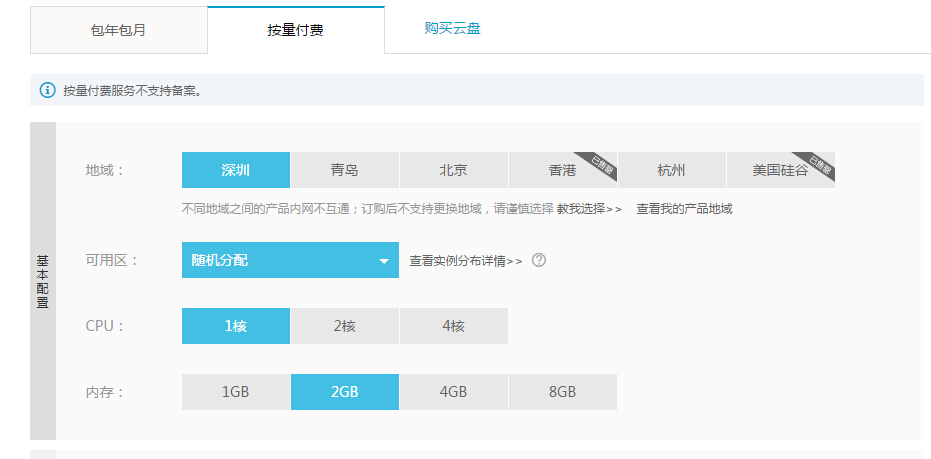Viewport: 931px width, 459px height.
Task: Select the 美国硅谷 region option
Action: (x=780, y=170)
